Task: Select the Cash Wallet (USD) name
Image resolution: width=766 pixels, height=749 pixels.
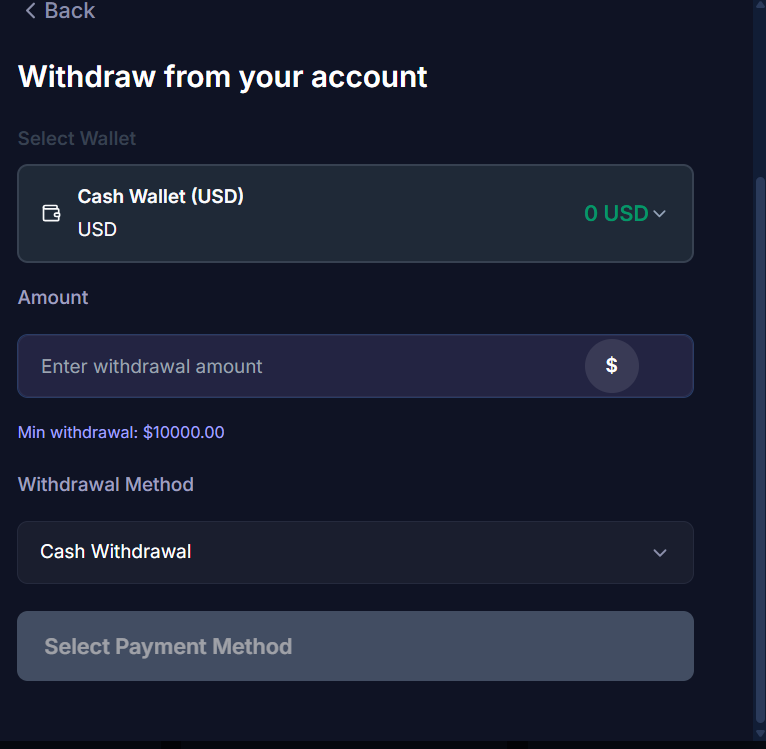Action: (161, 196)
